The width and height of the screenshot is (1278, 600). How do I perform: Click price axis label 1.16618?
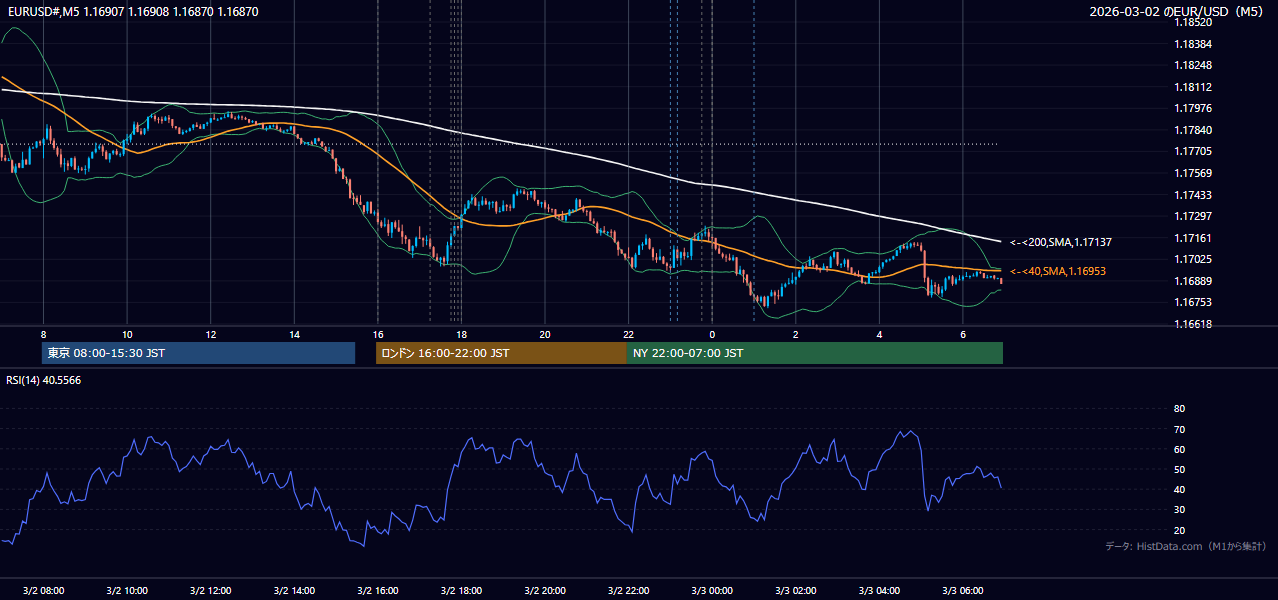click(1193, 324)
